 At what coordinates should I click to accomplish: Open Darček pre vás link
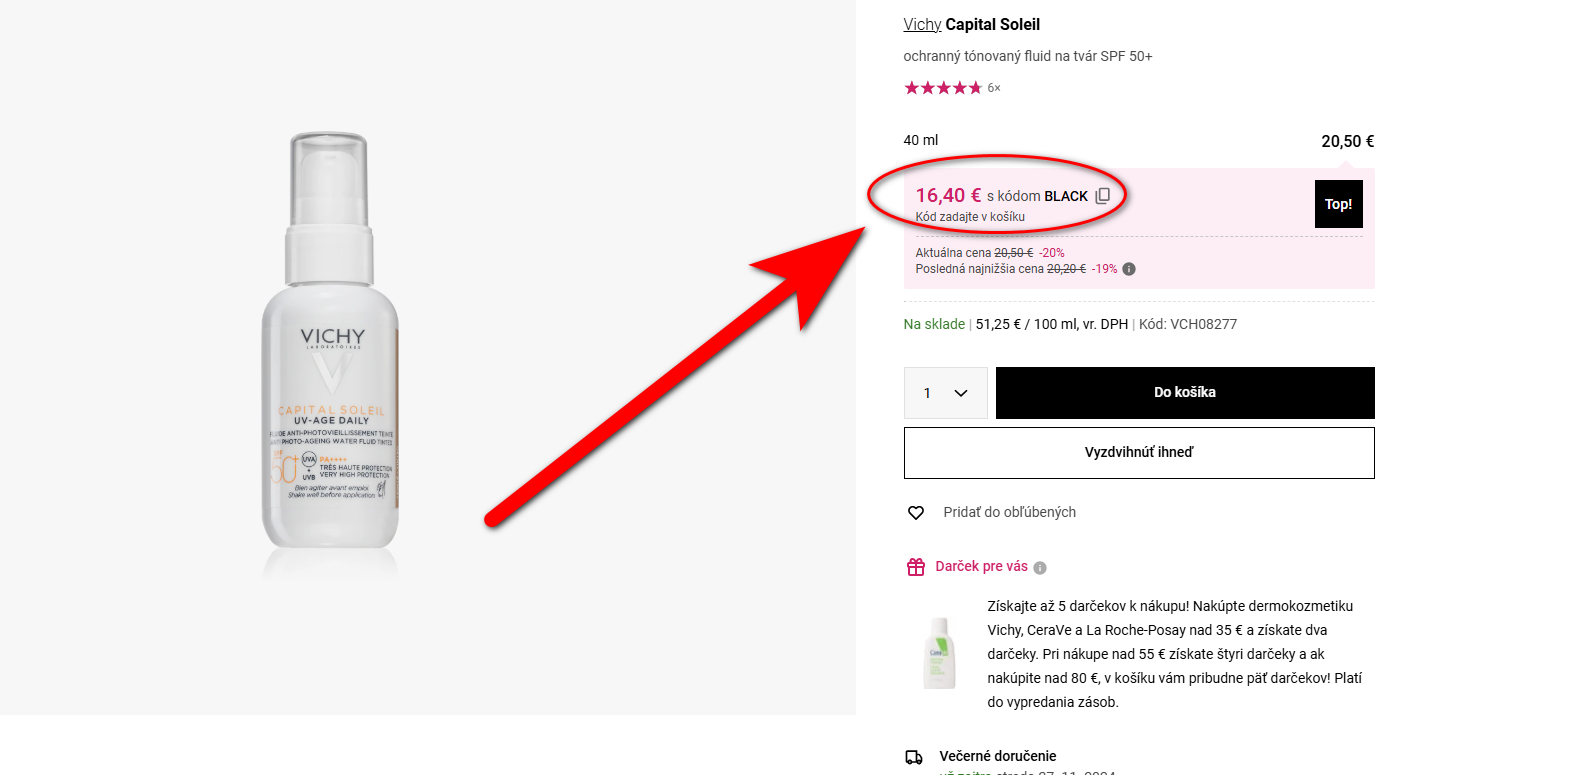(982, 566)
